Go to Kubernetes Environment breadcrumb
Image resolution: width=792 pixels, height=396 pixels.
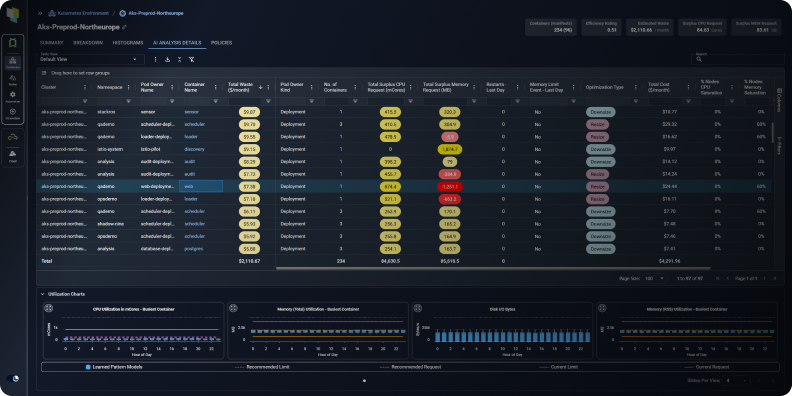click(82, 13)
